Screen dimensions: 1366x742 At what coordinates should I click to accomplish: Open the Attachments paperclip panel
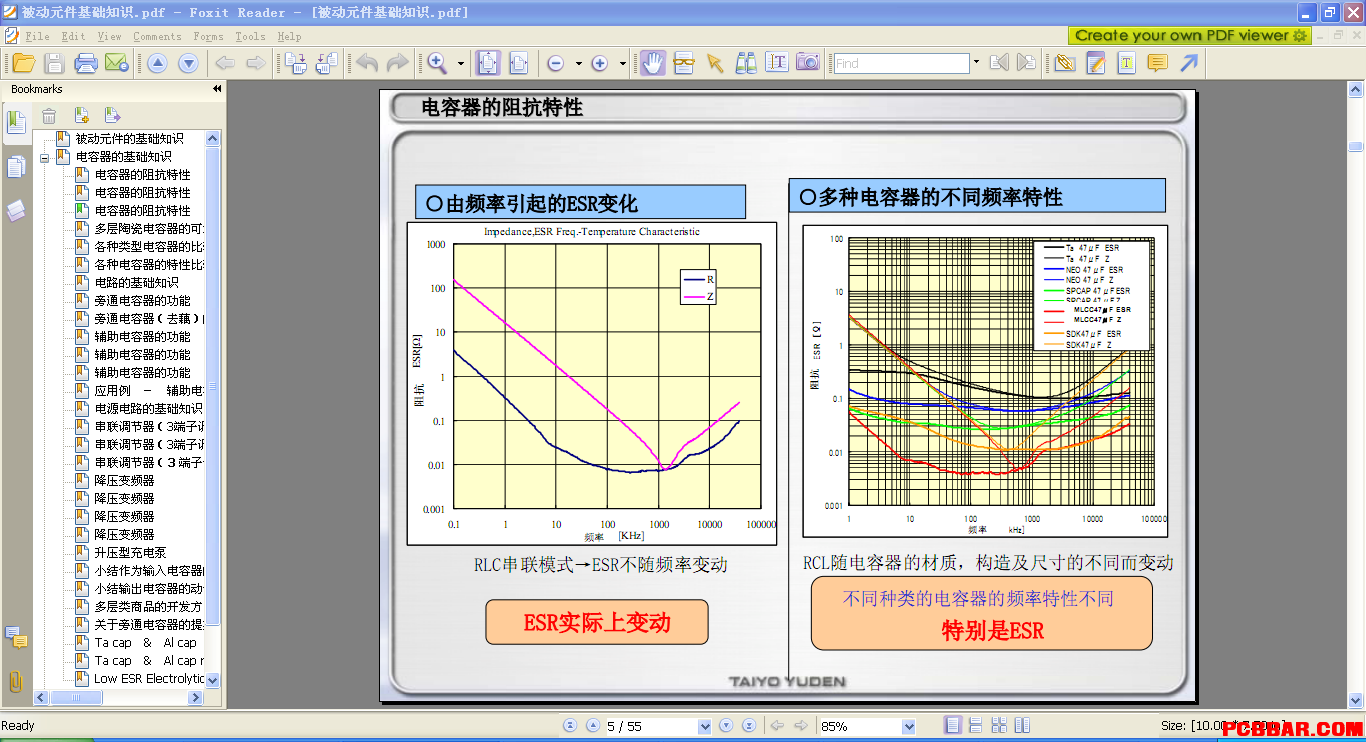16,681
